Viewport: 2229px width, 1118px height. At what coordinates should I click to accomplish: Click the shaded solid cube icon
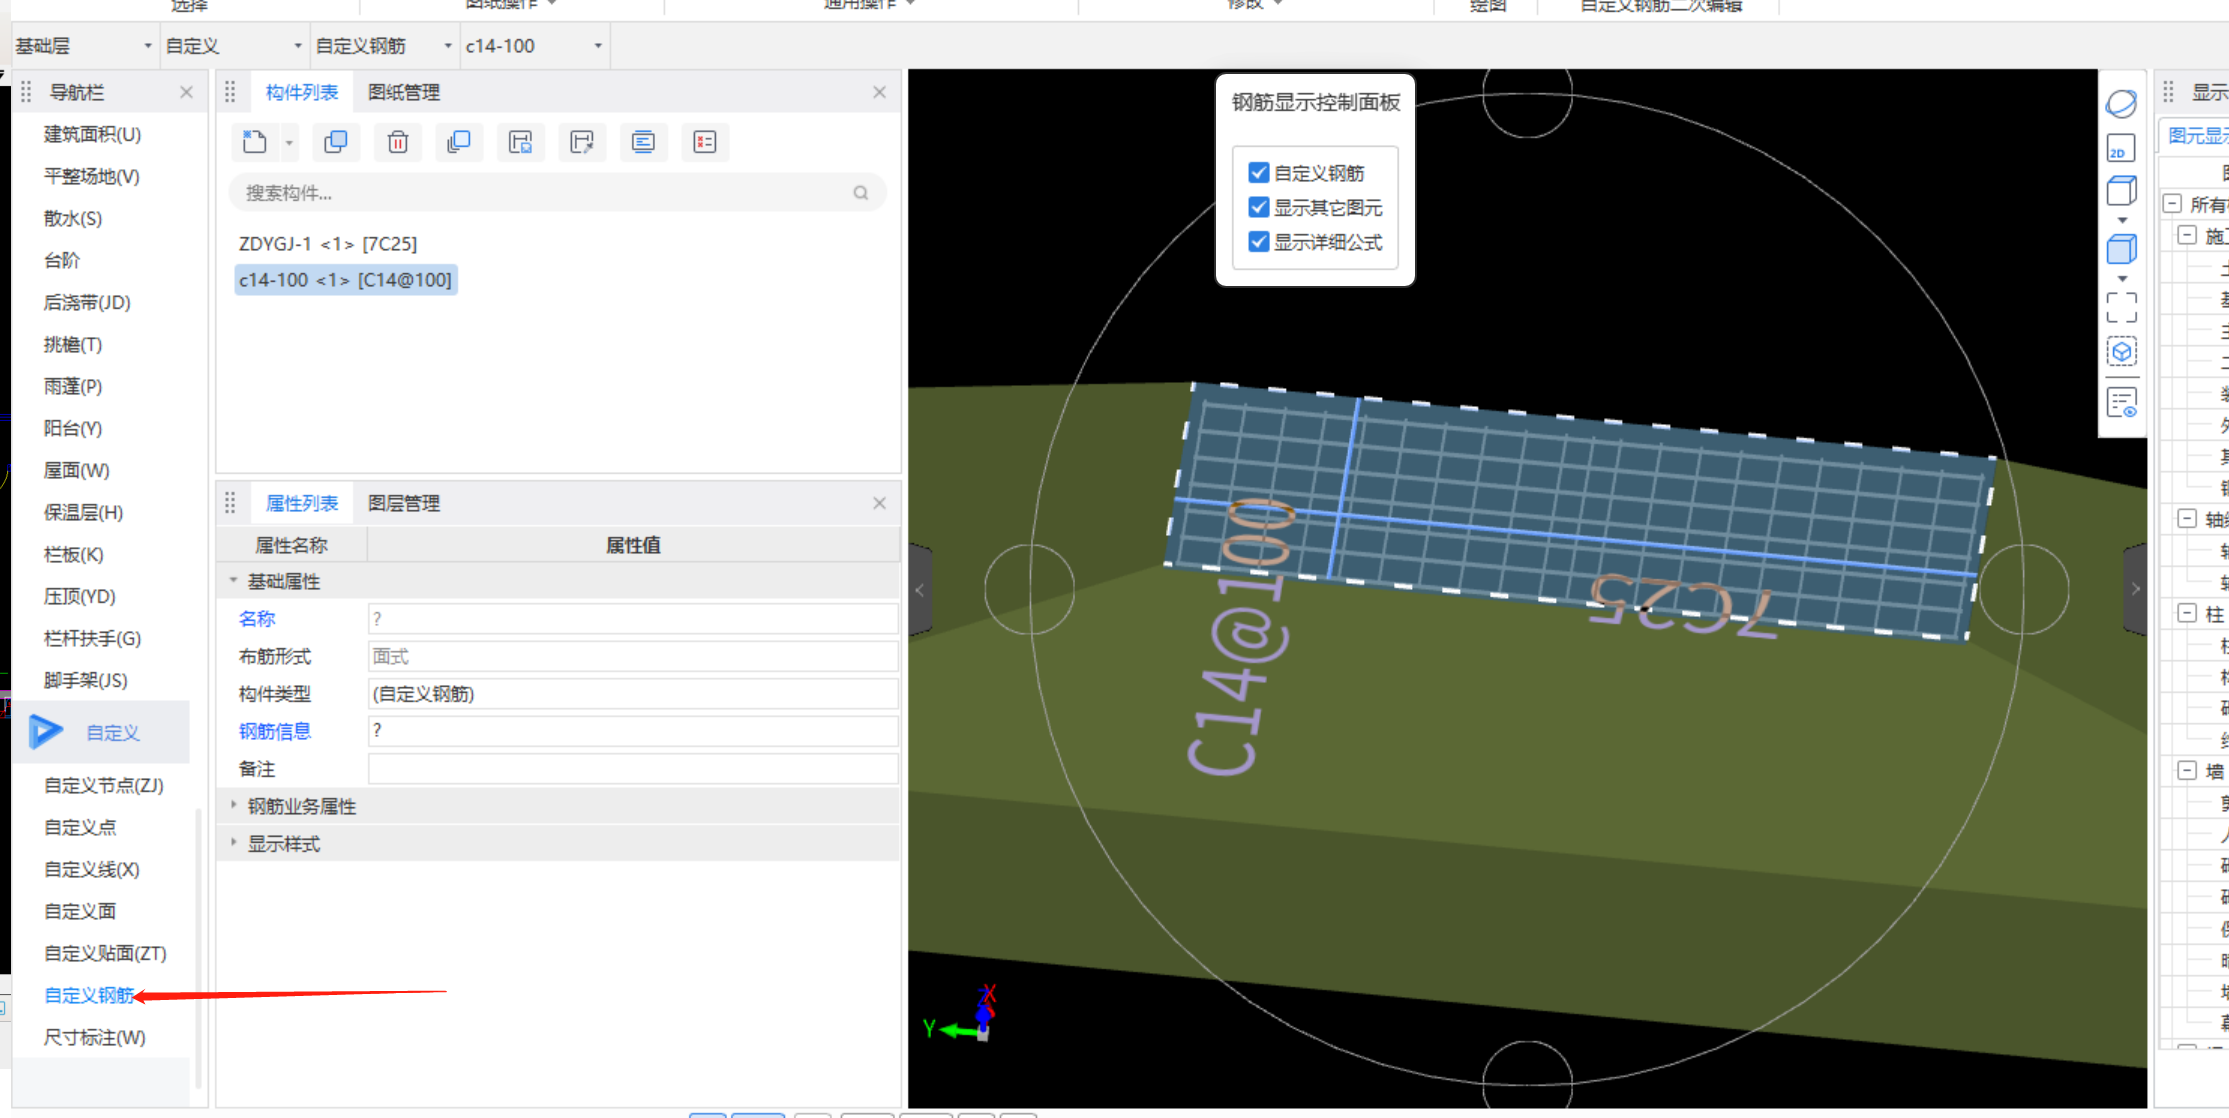pyautogui.click(x=2121, y=249)
